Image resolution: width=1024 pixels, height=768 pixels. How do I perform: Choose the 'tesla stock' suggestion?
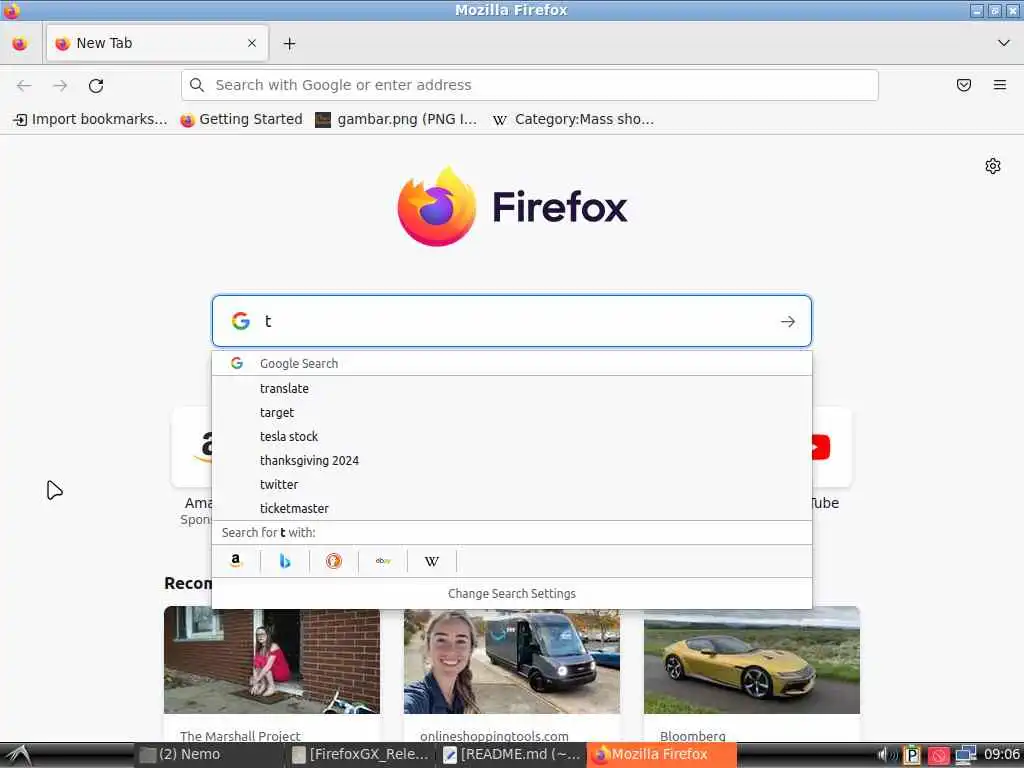coord(512,436)
